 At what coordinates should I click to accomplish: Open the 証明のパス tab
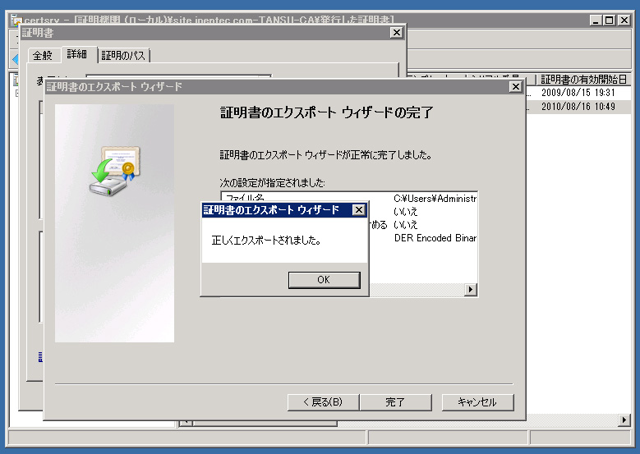124,55
